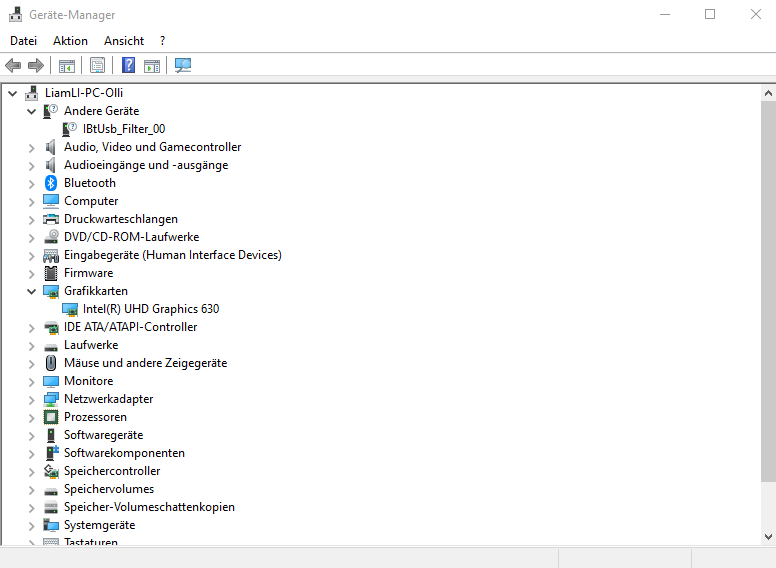
Task: Click the IDE ATA/ATAPI-Controller icon
Action: [51, 327]
